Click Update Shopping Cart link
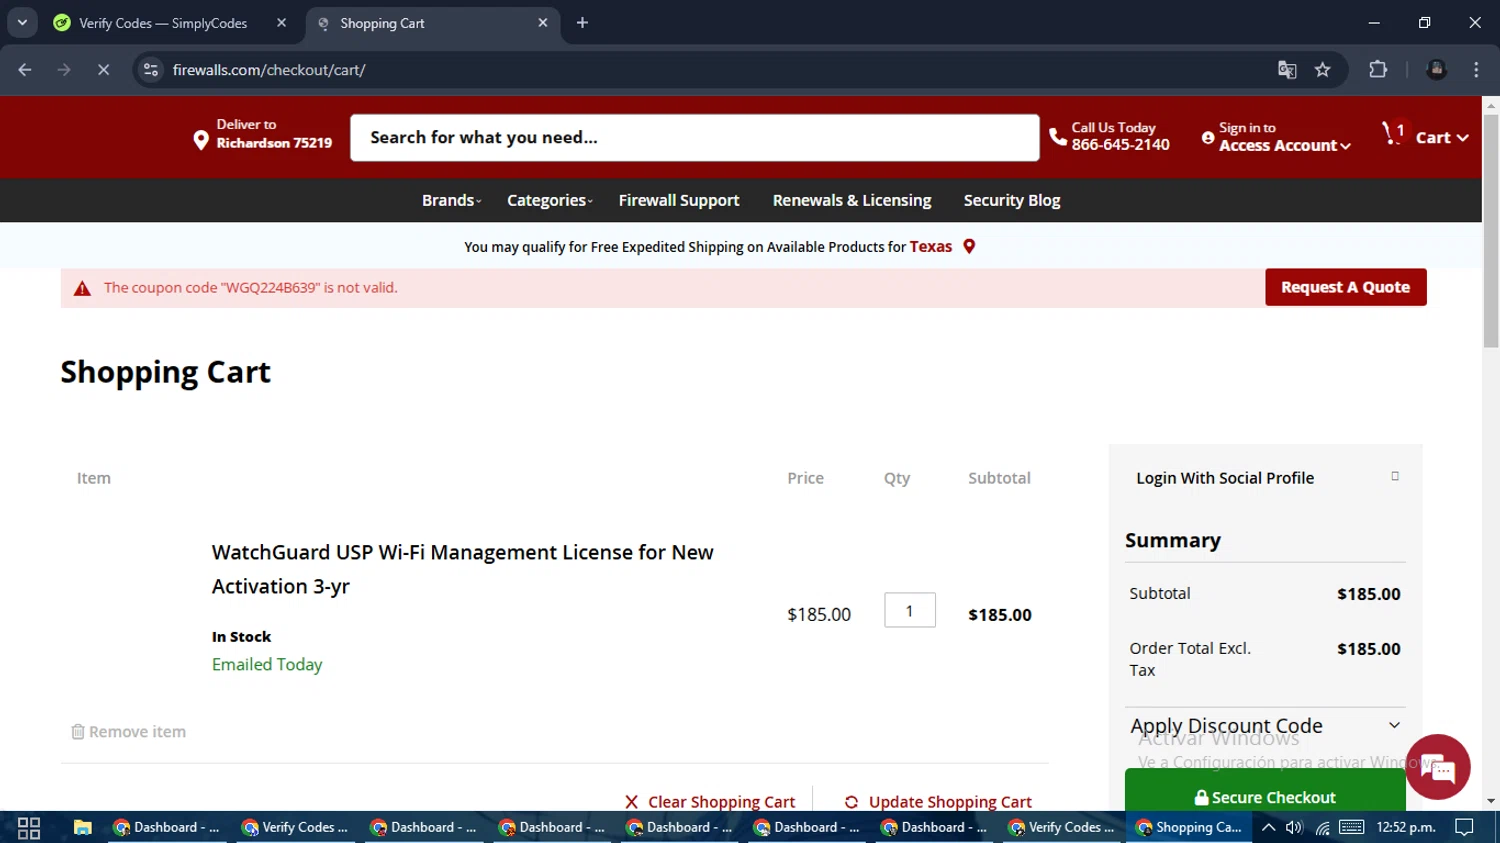The image size is (1500, 843). coord(938,802)
